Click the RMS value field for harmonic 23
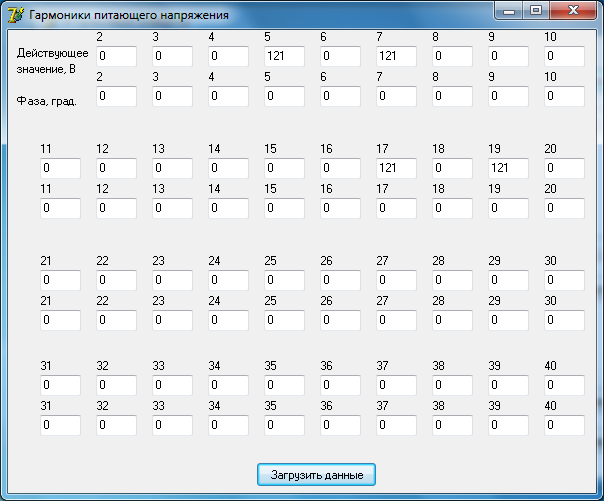The height and width of the screenshot is (501, 604). (x=172, y=280)
